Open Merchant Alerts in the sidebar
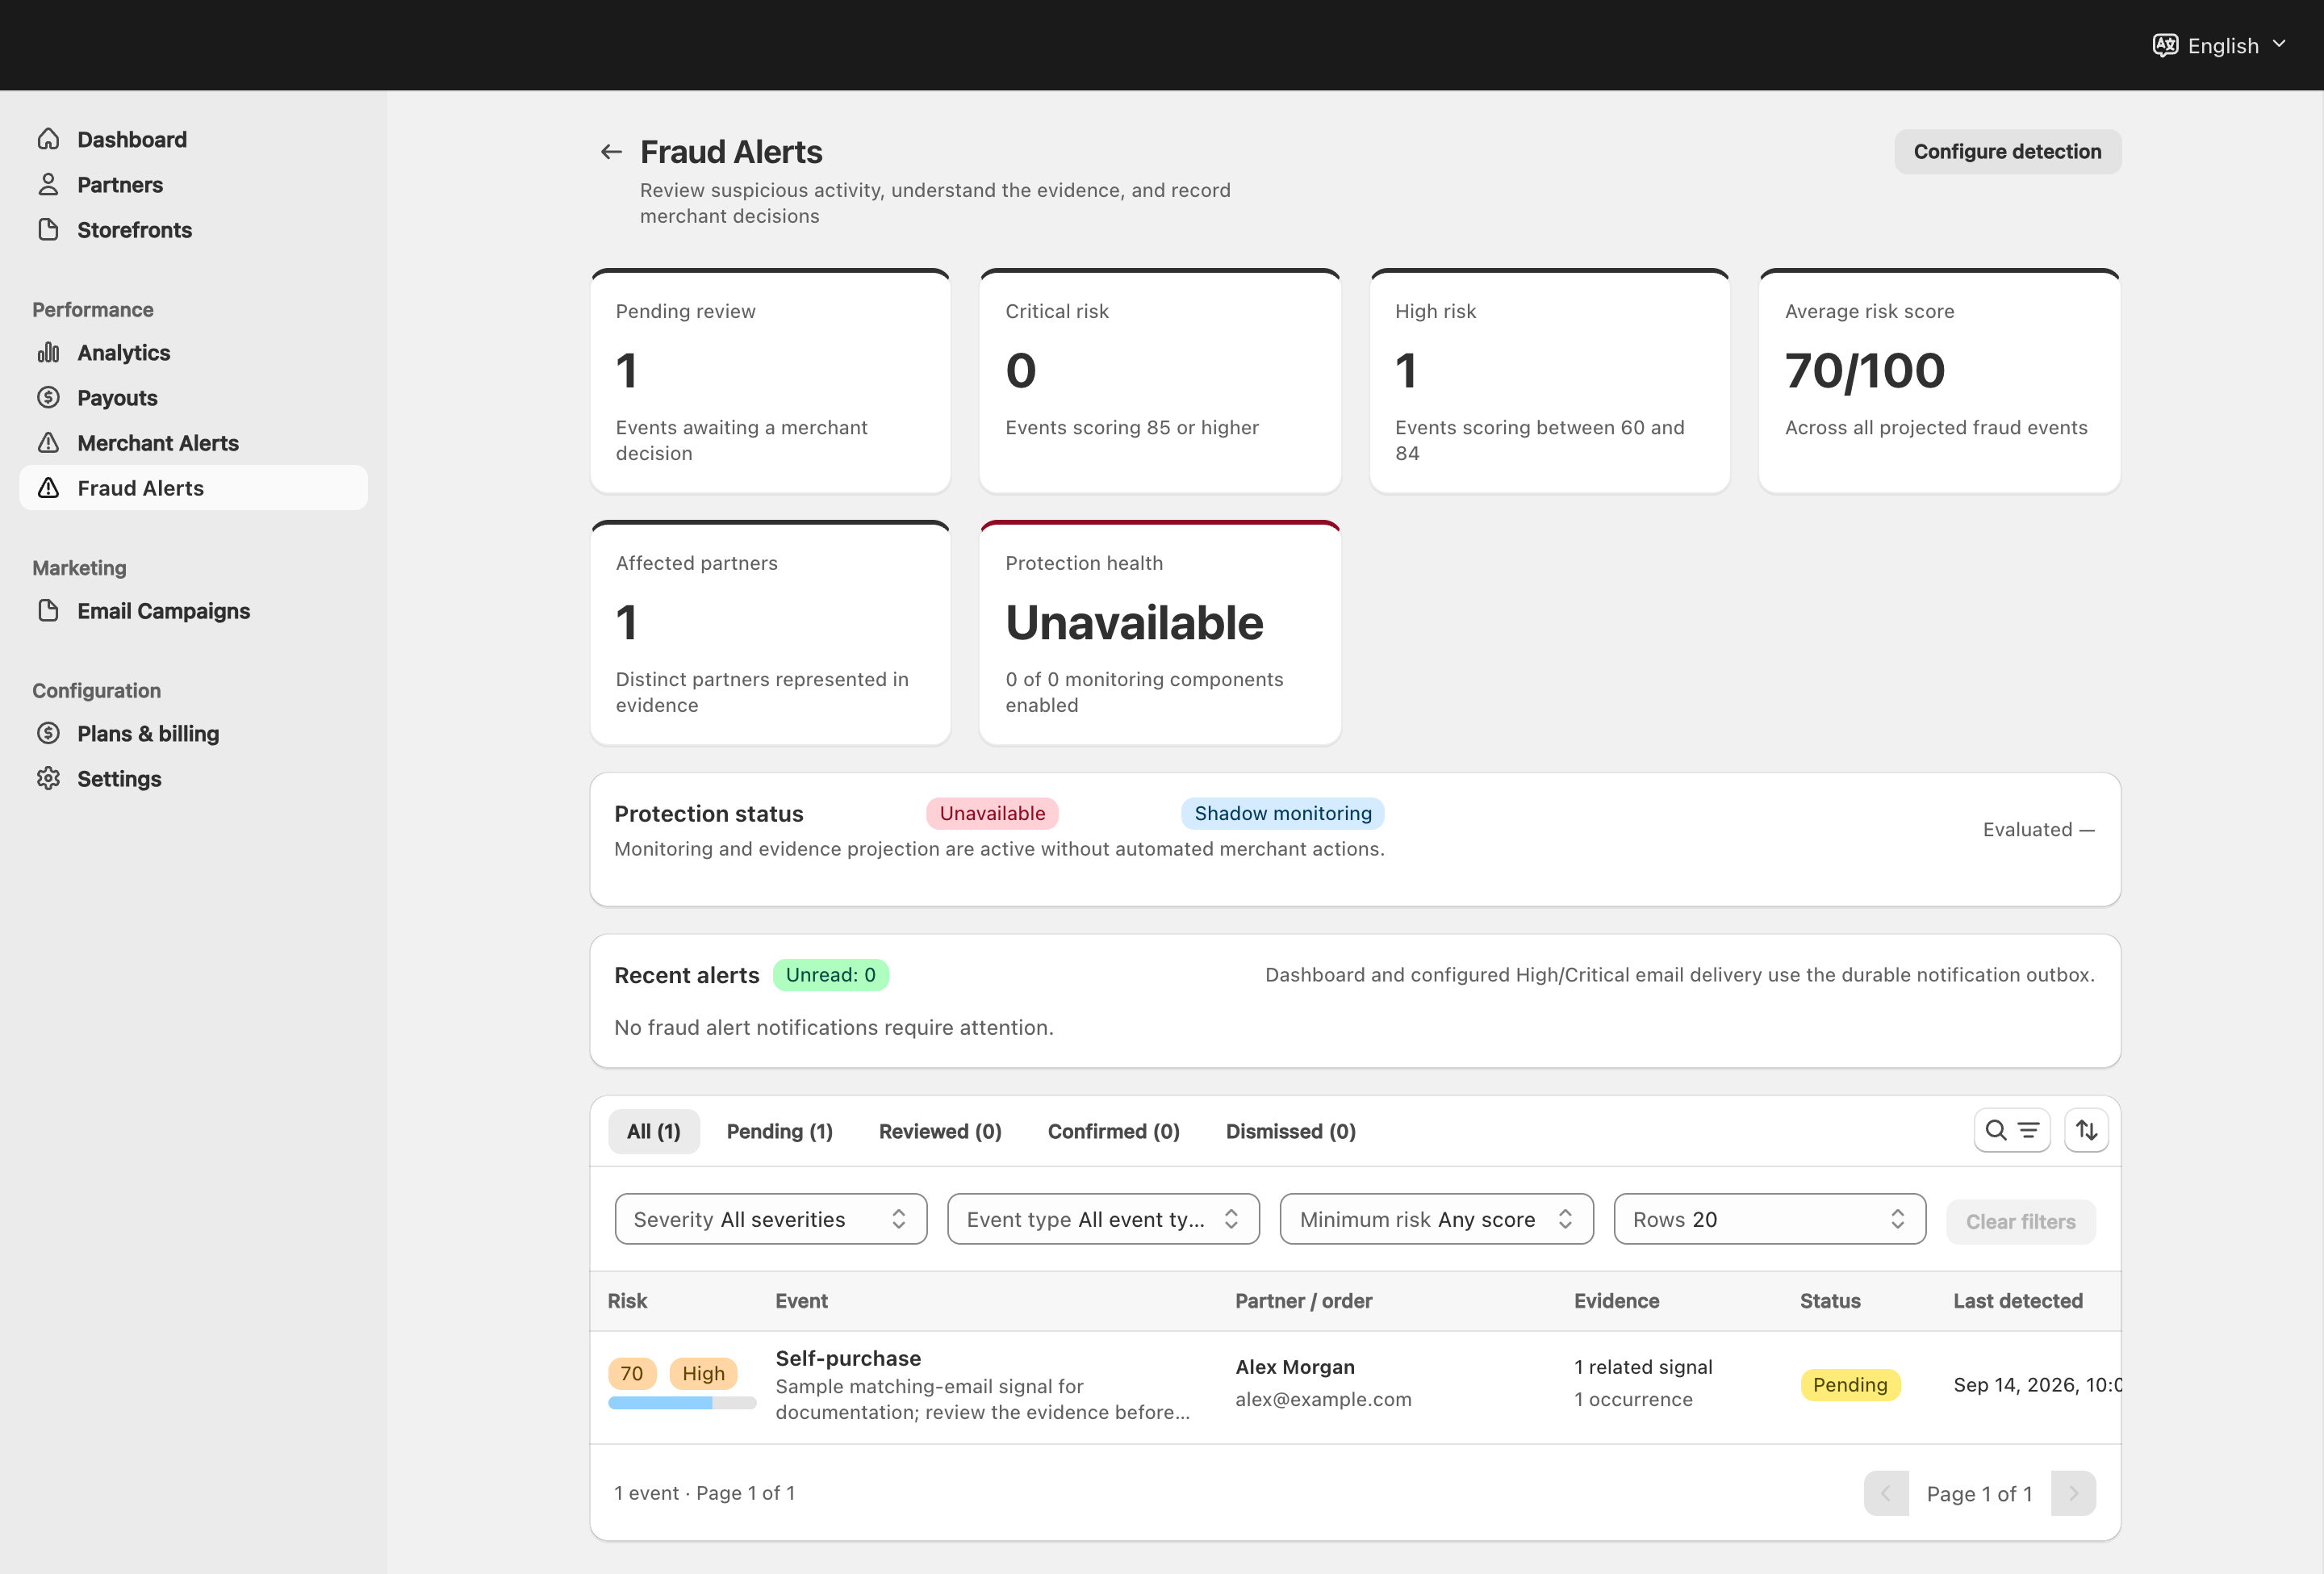Viewport: 2324px width, 1574px height. tap(193, 442)
